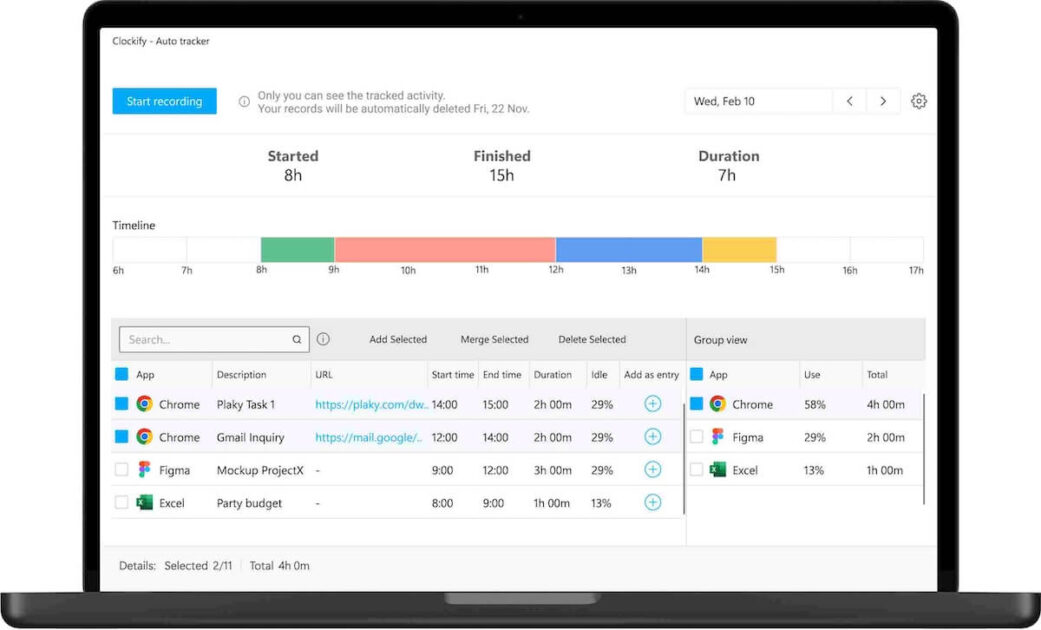Click Merge Selected
Image resolution: width=1041 pixels, height=630 pixels.
click(x=495, y=339)
